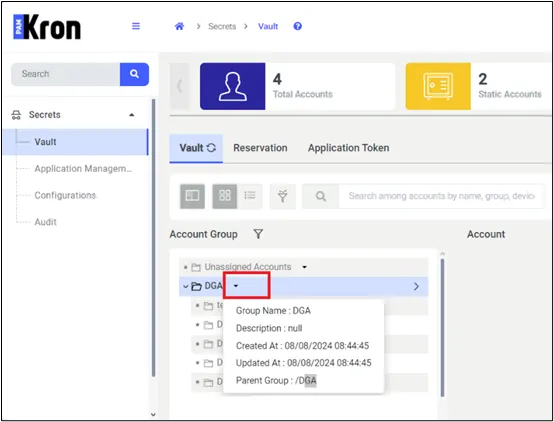This screenshot has width=554, height=422.
Task: Click the Account Group column header
Action: [204, 234]
